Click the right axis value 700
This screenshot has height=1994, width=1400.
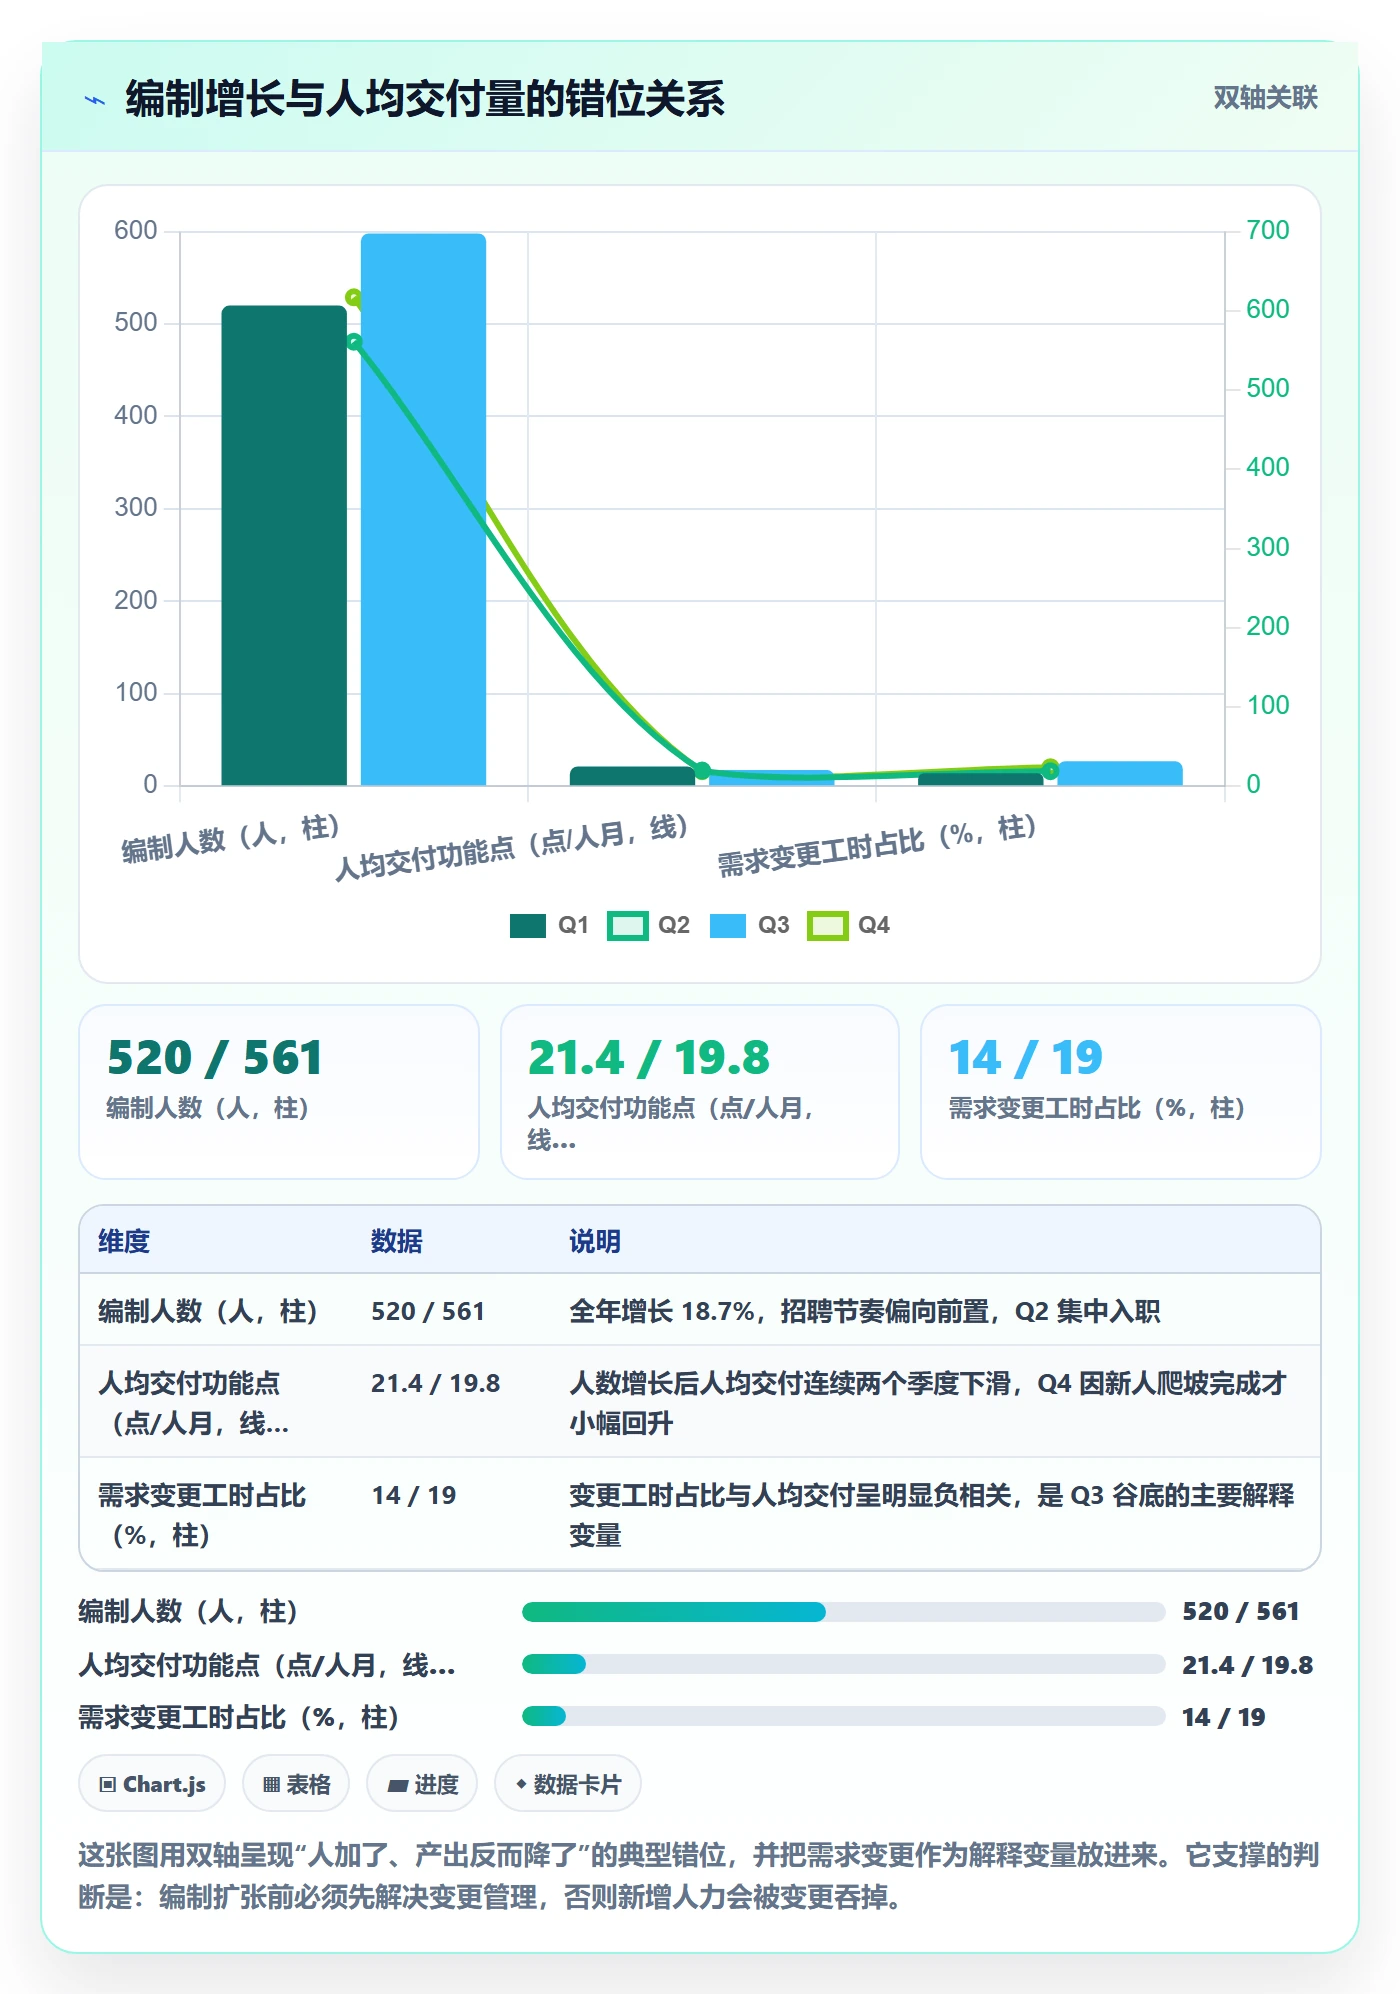[1267, 230]
